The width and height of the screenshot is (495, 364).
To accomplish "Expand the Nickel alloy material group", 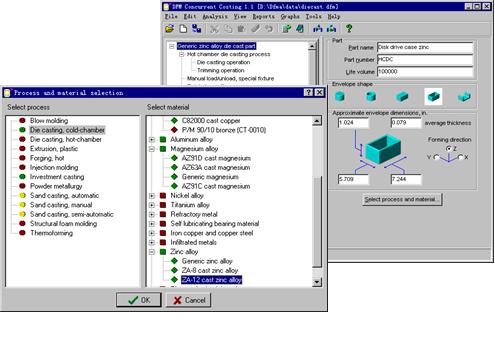I will (x=152, y=196).
